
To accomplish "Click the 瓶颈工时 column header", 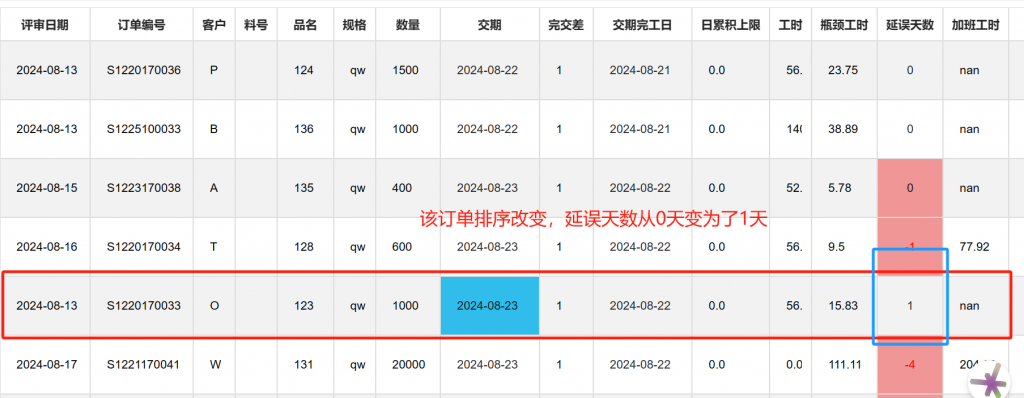I will click(x=844, y=25).
